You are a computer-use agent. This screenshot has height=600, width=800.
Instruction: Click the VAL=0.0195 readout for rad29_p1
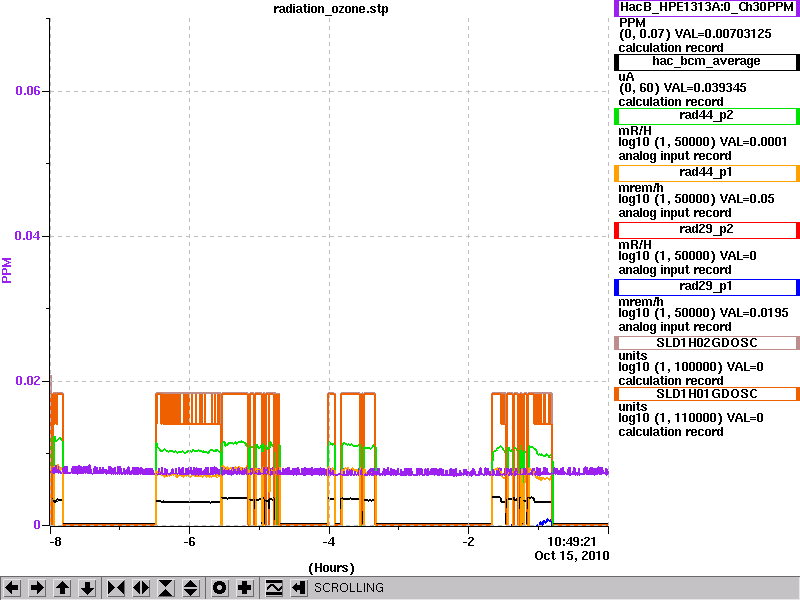pyautogui.click(x=754, y=313)
